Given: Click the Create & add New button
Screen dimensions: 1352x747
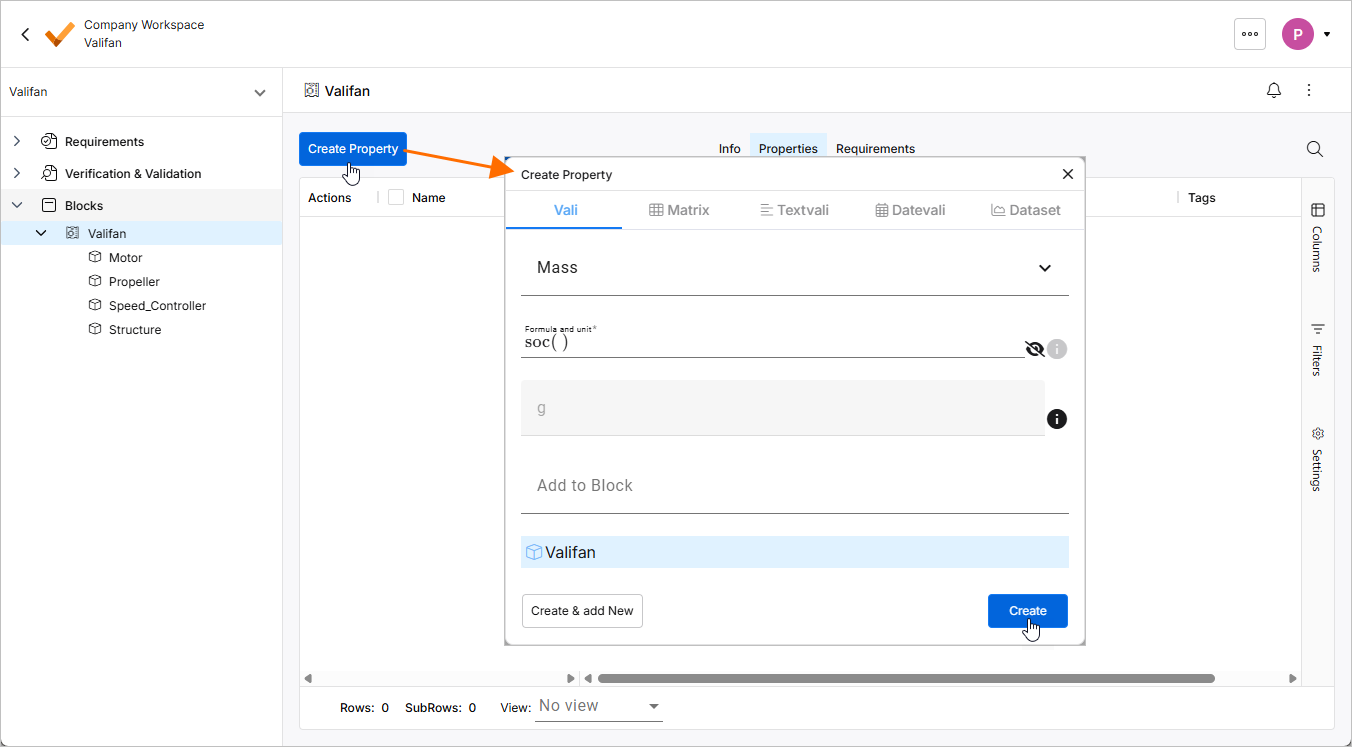Looking at the screenshot, I should pyautogui.click(x=582, y=611).
